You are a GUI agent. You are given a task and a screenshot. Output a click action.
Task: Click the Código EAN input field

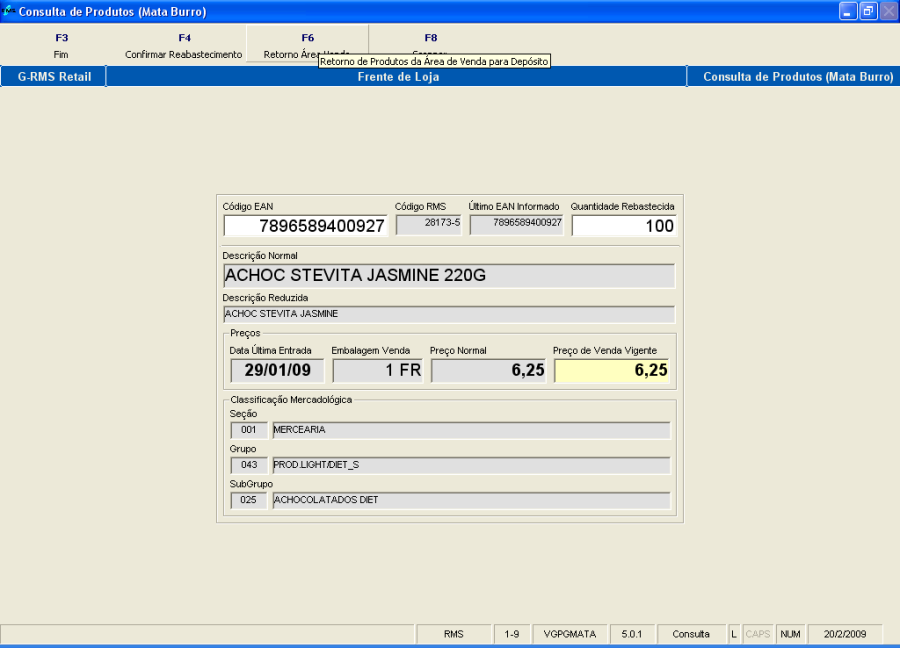(x=306, y=226)
